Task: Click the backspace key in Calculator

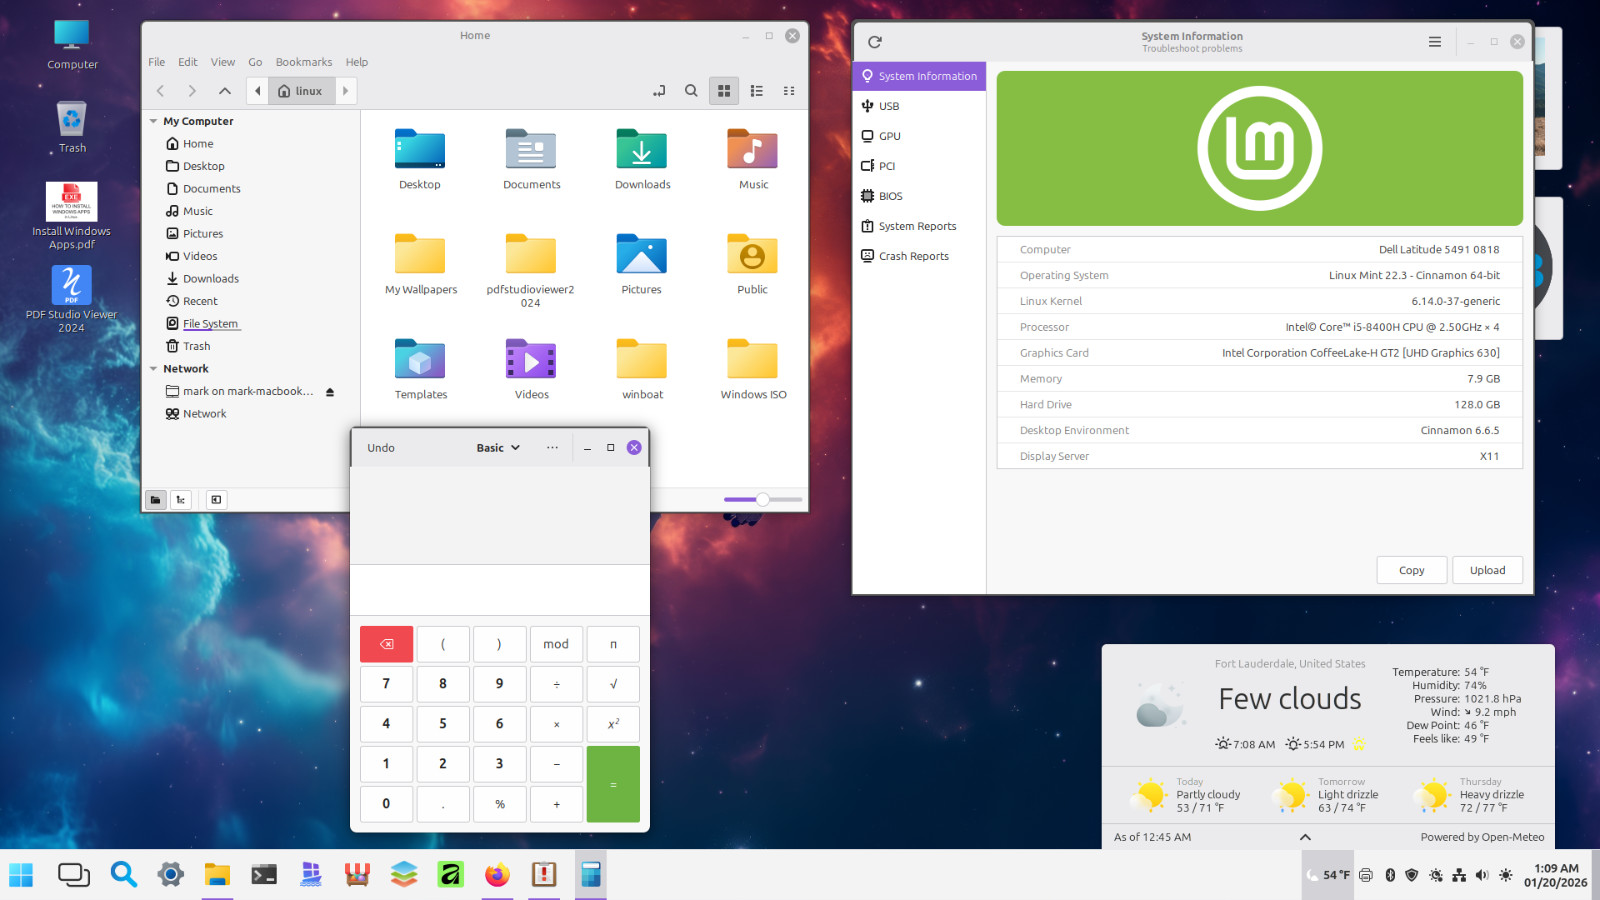Action: click(387, 644)
